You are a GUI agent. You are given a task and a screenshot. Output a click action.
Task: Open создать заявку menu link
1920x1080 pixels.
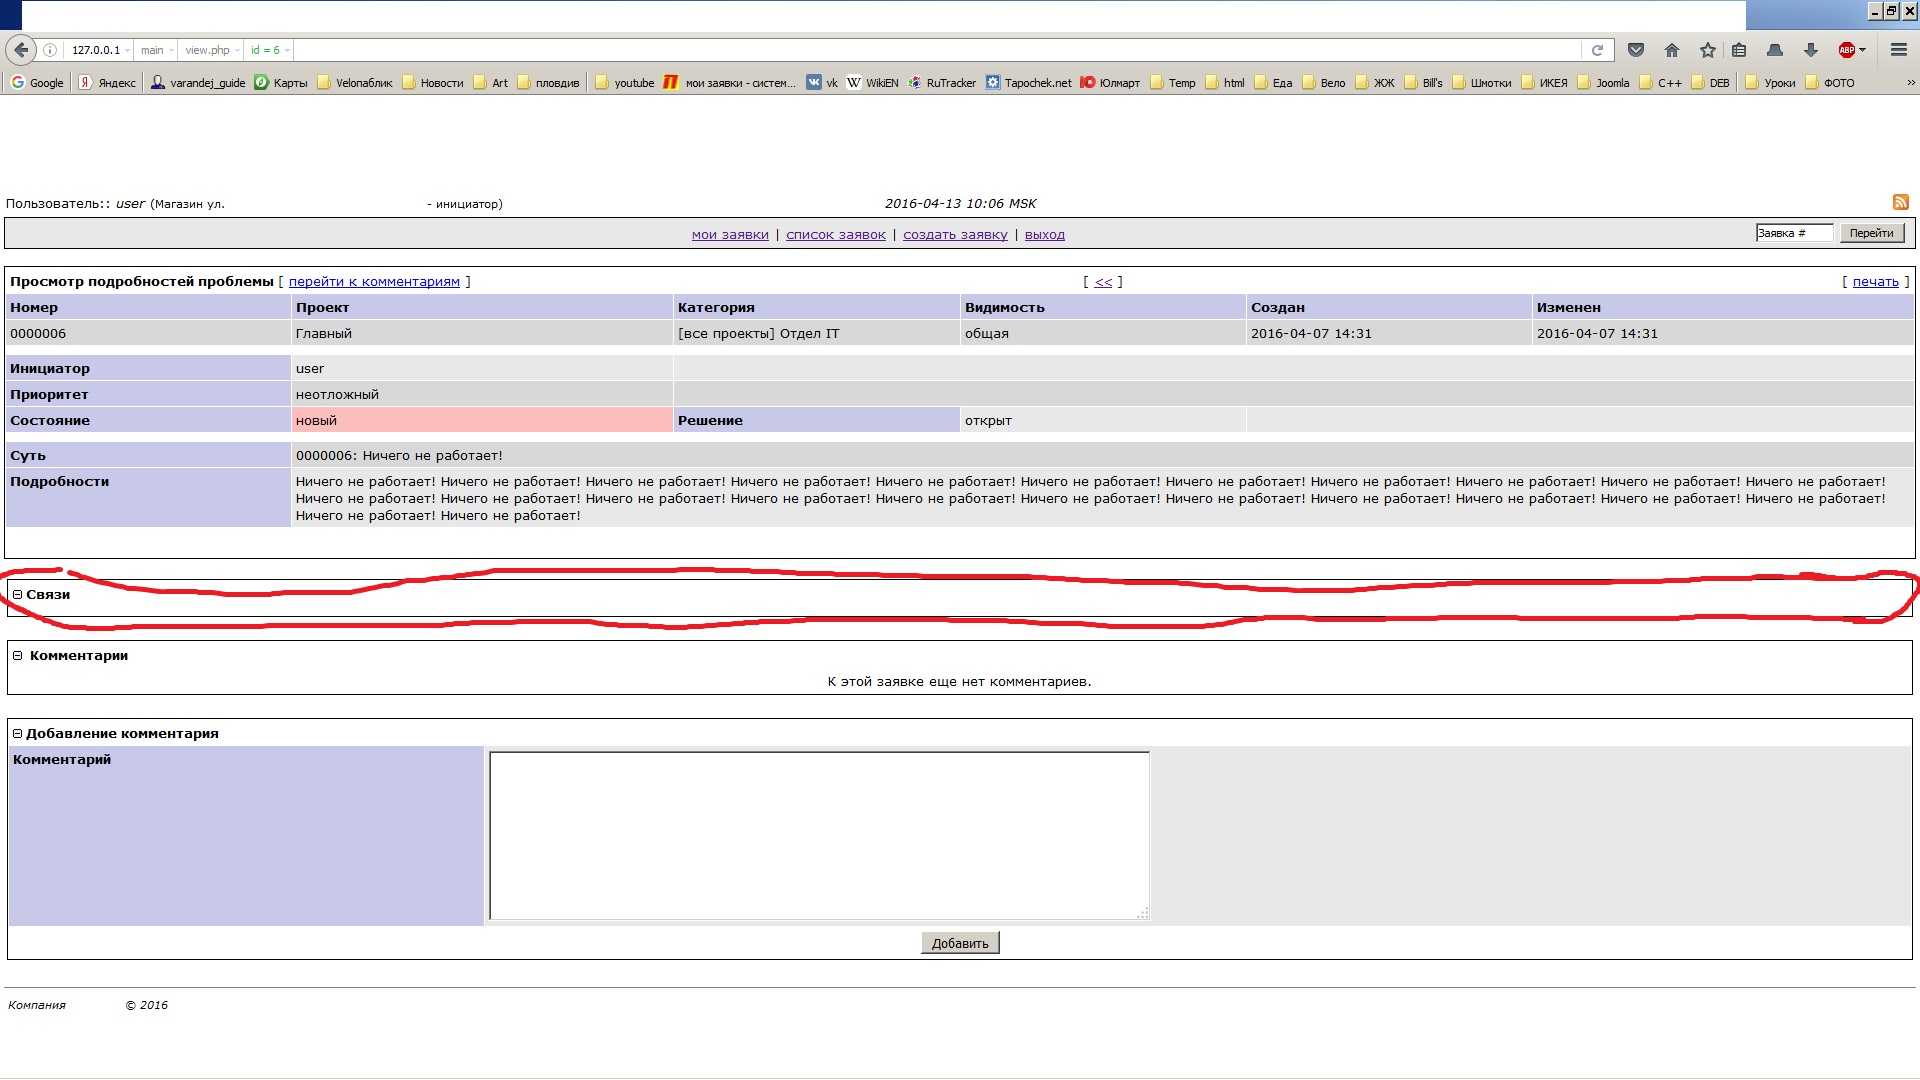click(x=955, y=235)
